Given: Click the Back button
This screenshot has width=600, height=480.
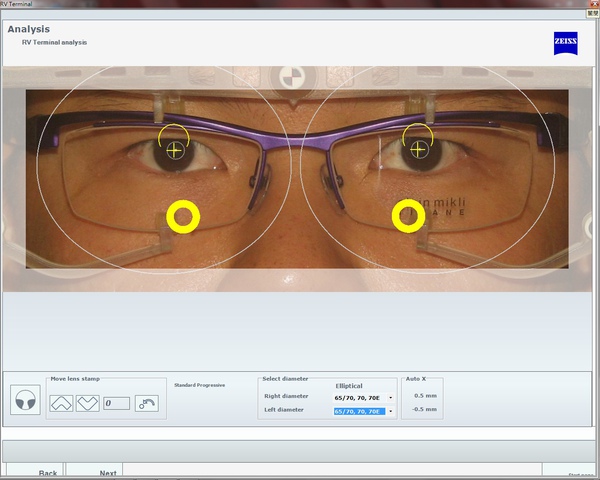Looking at the screenshot, I should pos(35,471).
